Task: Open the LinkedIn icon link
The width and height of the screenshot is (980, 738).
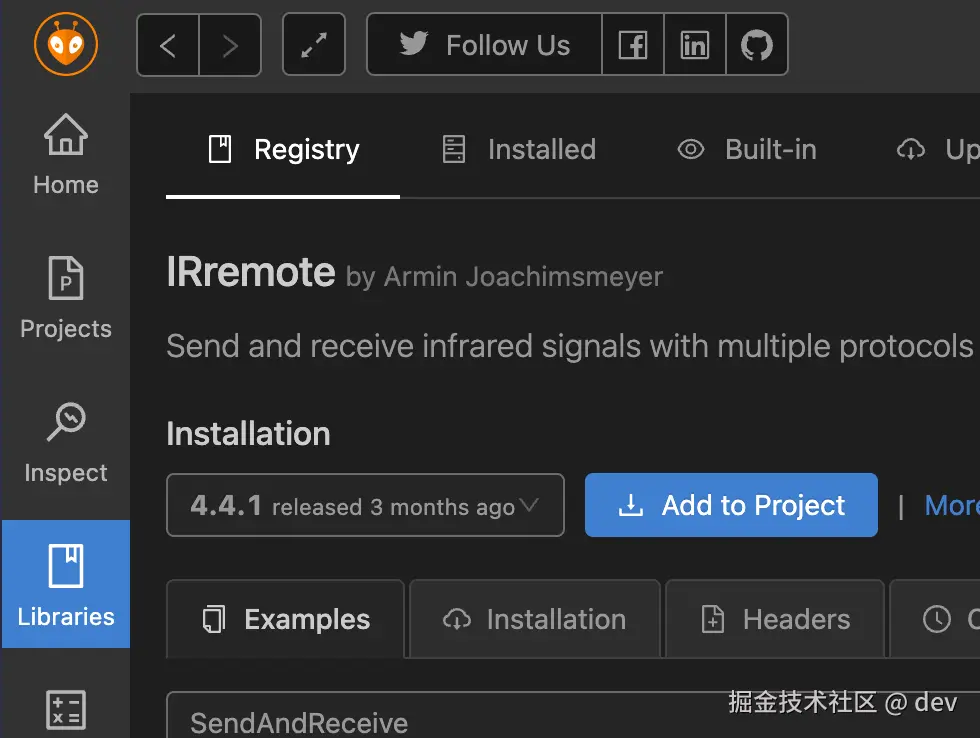Action: tap(694, 45)
